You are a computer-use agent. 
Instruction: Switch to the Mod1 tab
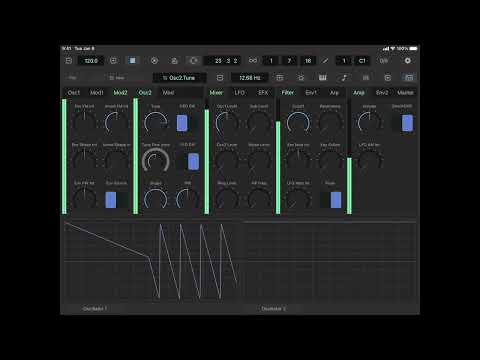point(97,92)
